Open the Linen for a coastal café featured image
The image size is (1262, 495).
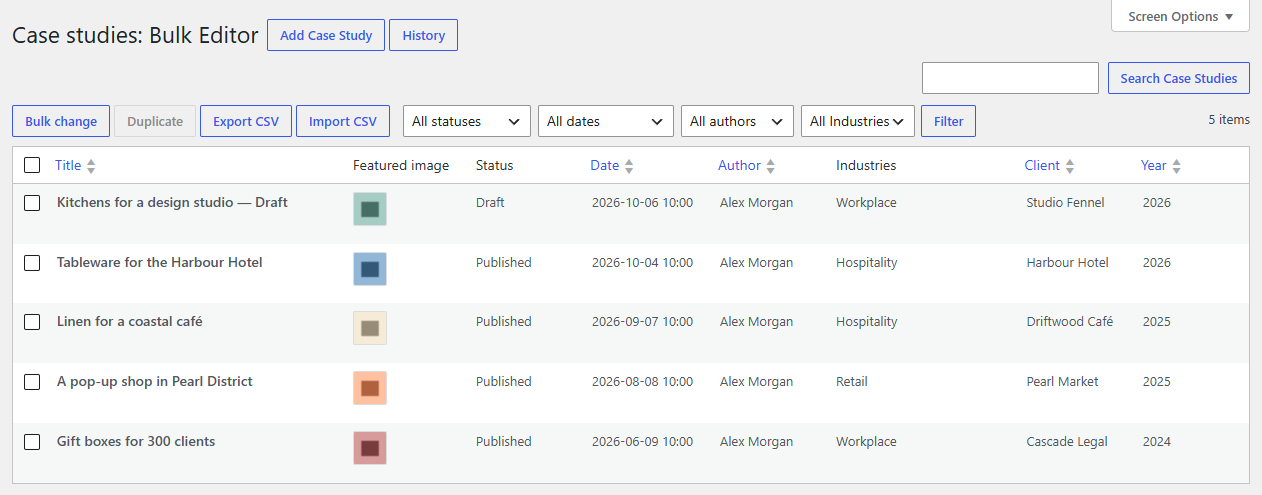(370, 328)
